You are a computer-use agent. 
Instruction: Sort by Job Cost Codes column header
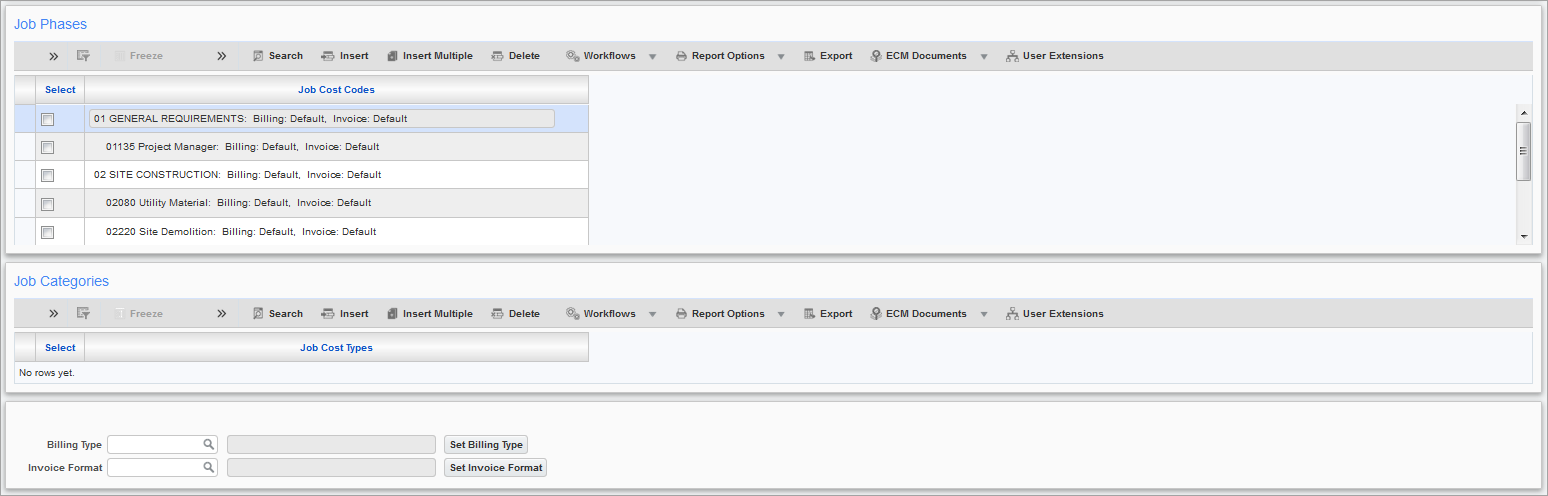pos(337,90)
